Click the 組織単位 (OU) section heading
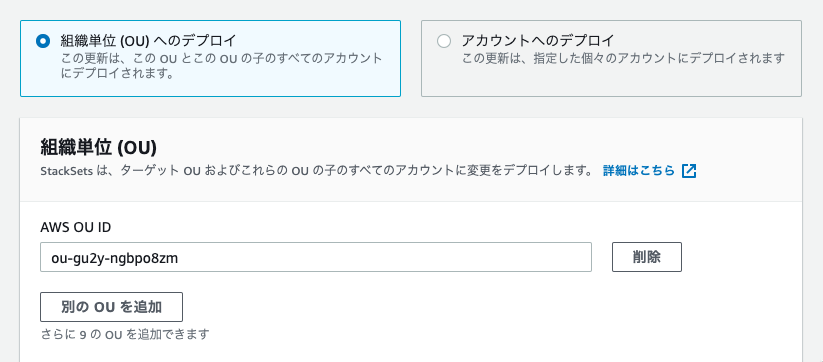The width and height of the screenshot is (823, 362). click(99, 148)
